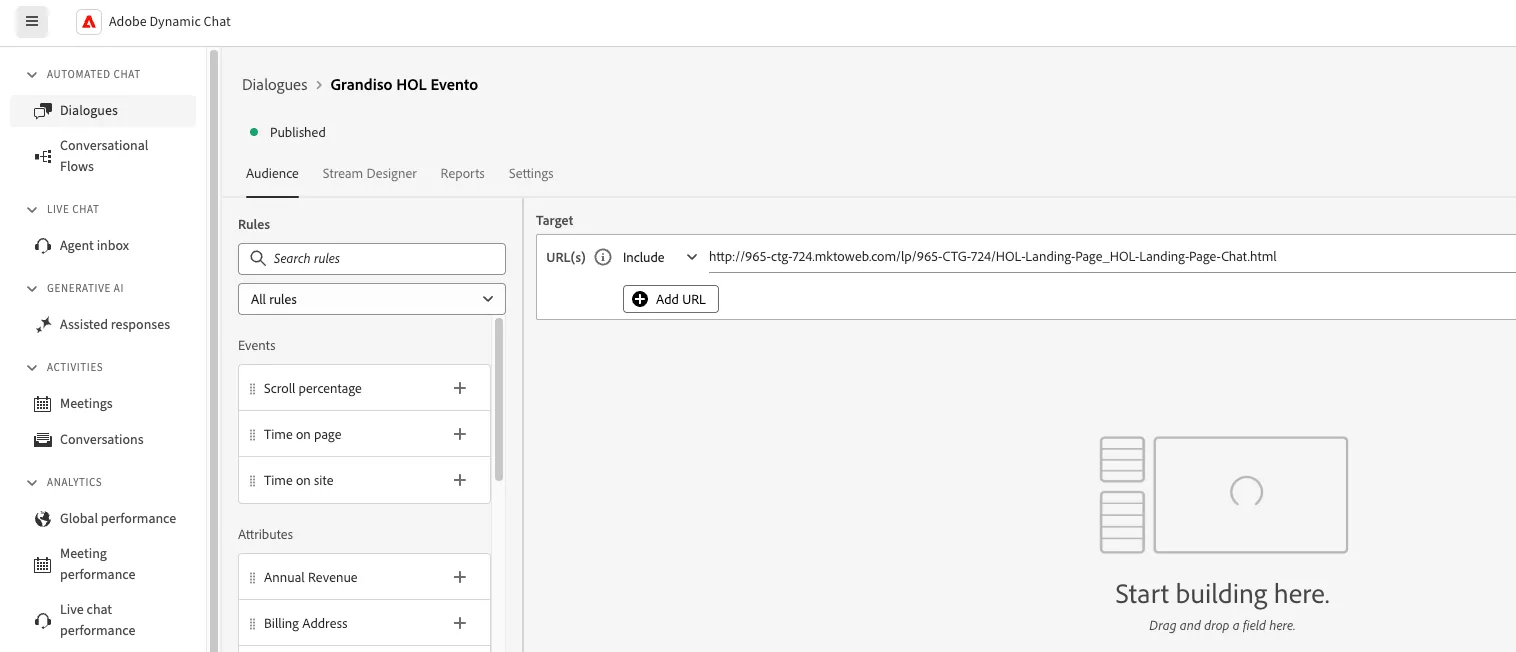Add the Time on page rule
This screenshot has width=1516, height=652.
460,434
